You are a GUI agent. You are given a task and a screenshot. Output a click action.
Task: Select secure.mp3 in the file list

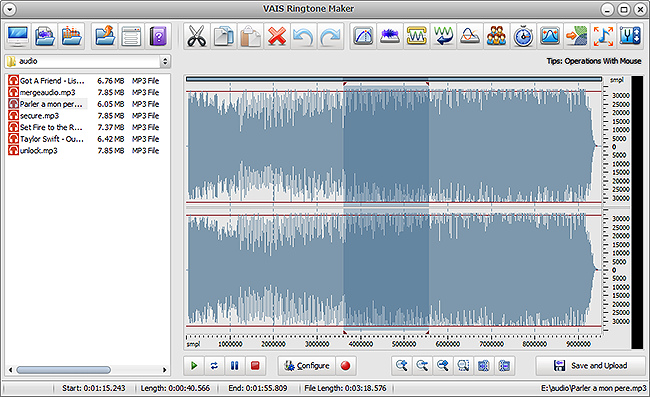(x=83, y=115)
